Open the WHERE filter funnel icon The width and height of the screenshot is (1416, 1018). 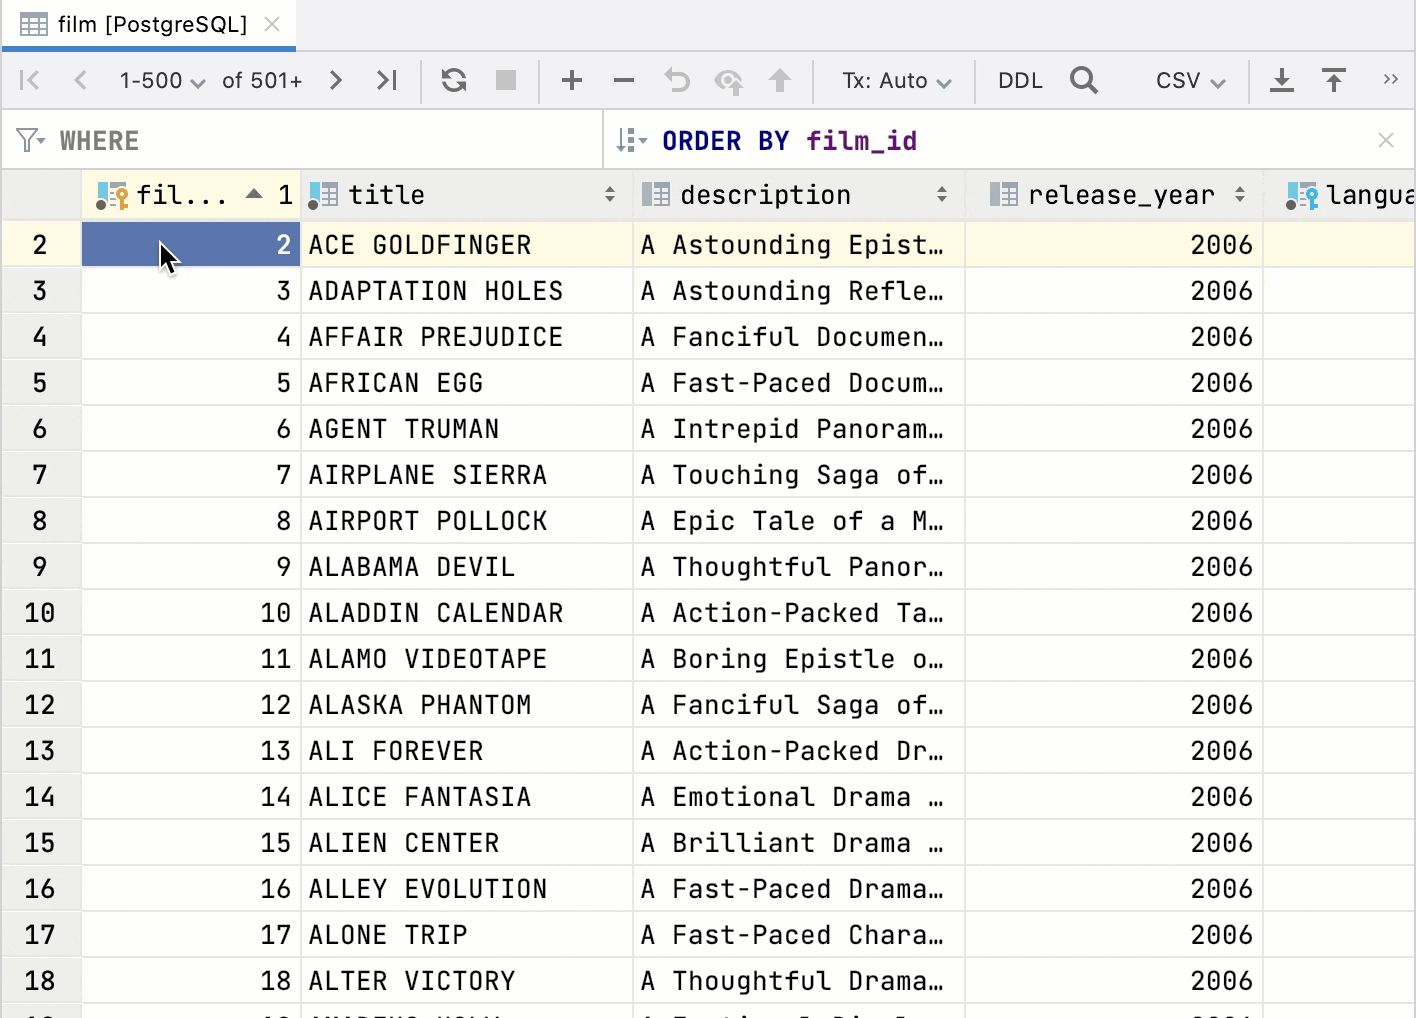point(28,140)
